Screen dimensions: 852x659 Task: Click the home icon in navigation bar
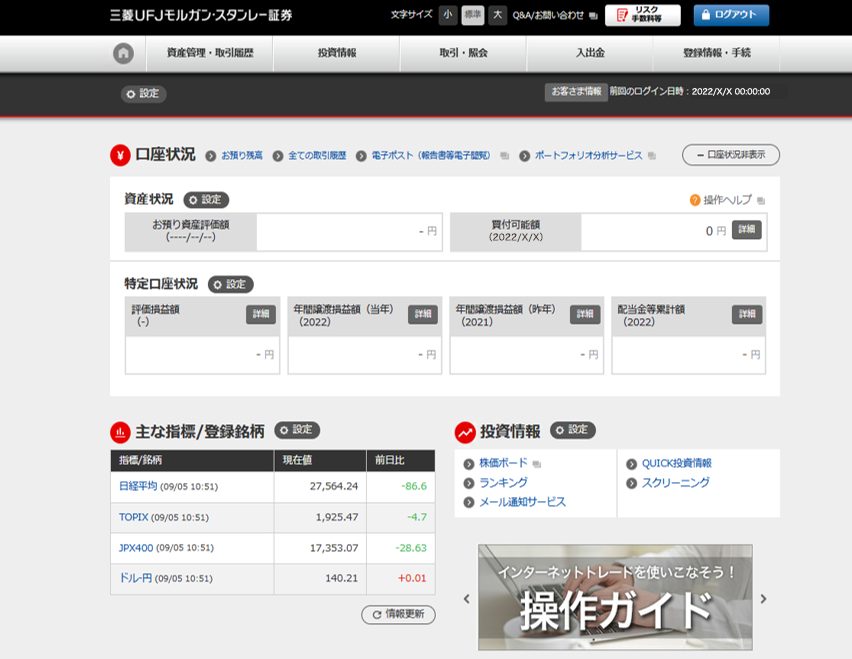(123, 53)
